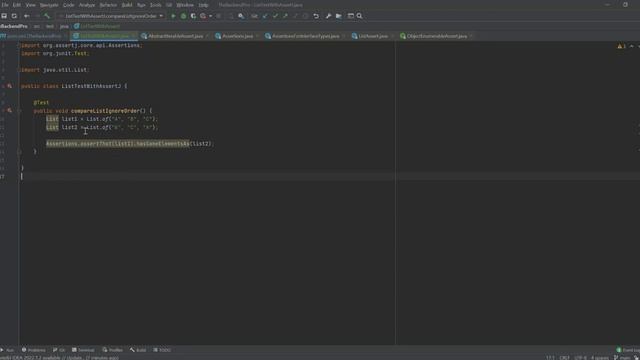Collapse the imports fold marker at first line
The height and width of the screenshot is (360, 640).
[19, 45]
